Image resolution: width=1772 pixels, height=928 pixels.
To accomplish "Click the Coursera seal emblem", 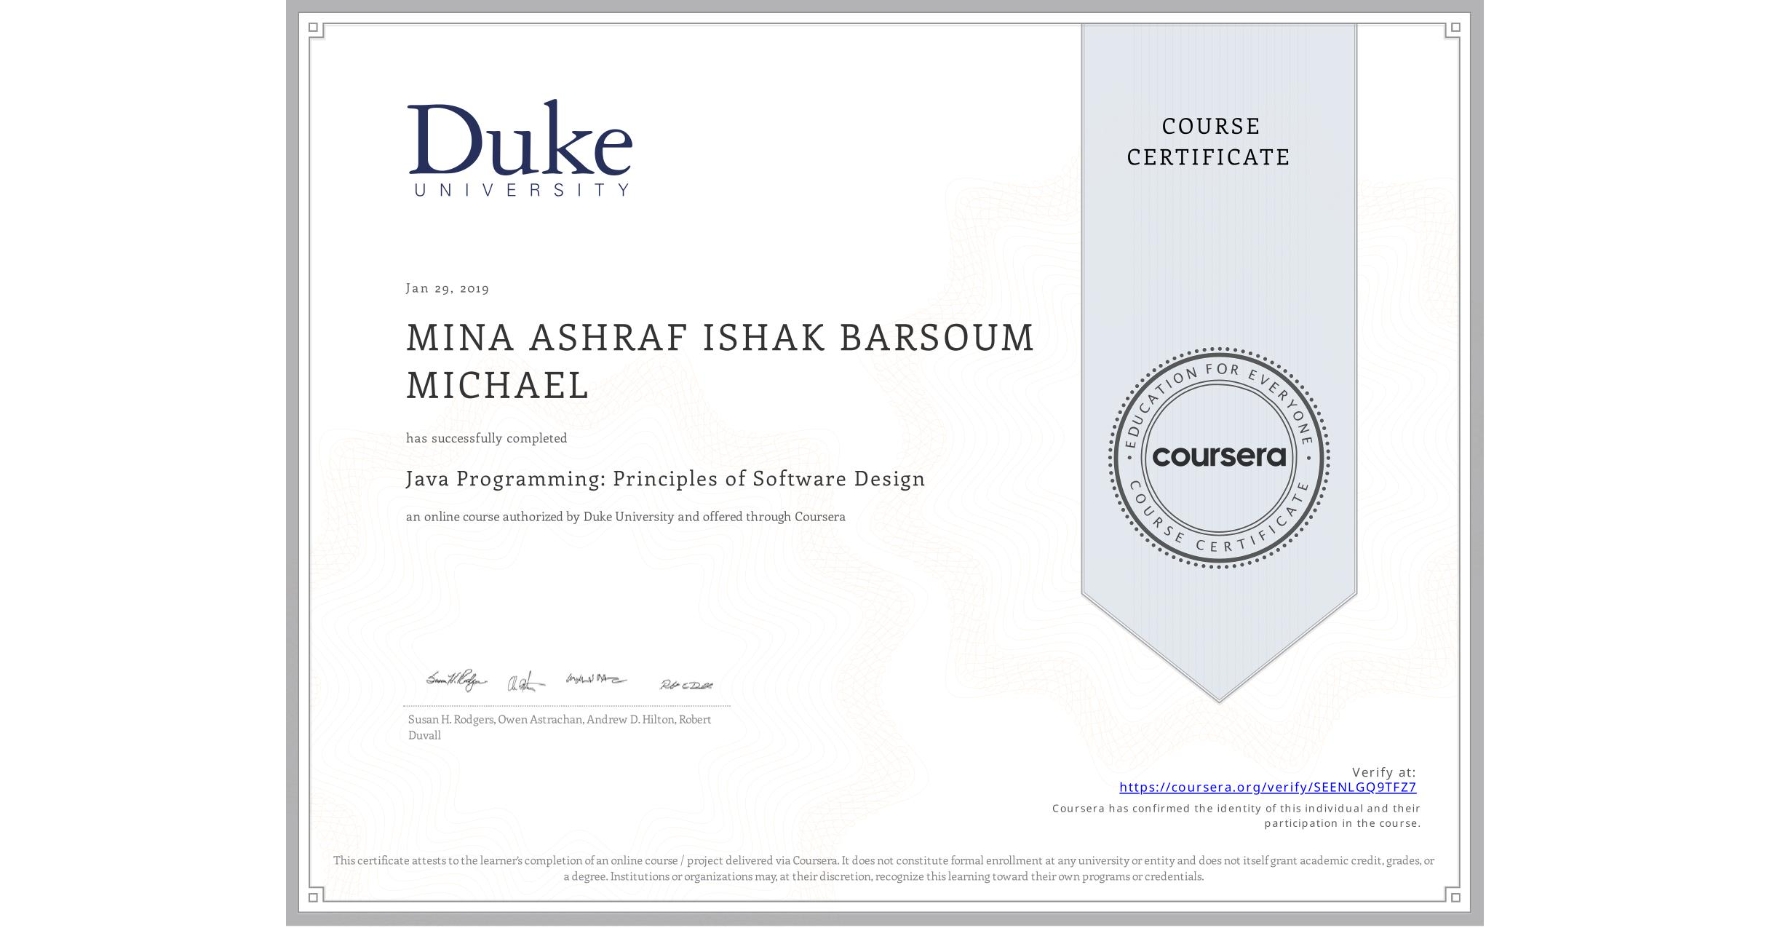I will 1218,457.
